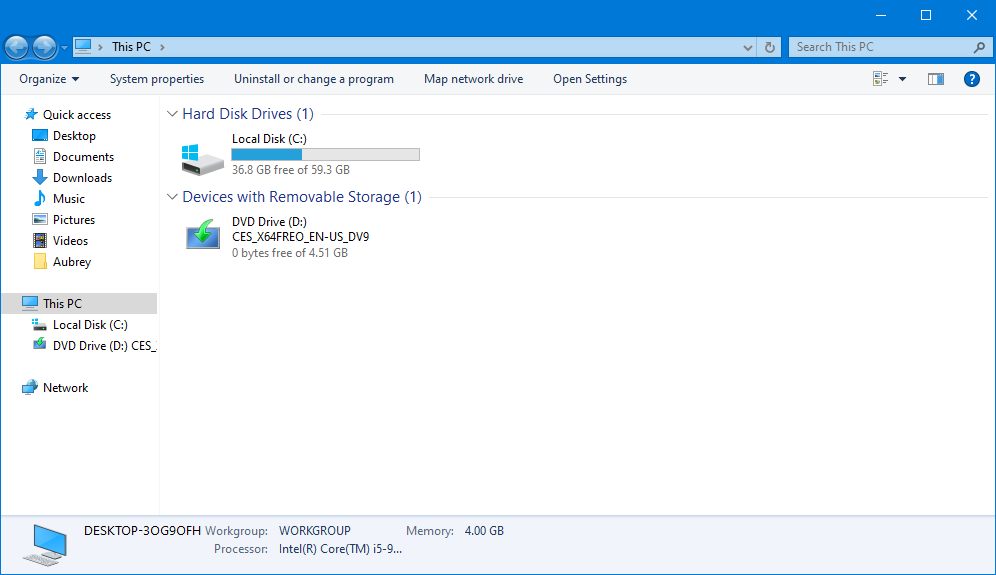Screen dimensions: 996x575
Task: Open Videos folder in sidebar
Action: pyautogui.click(x=70, y=240)
